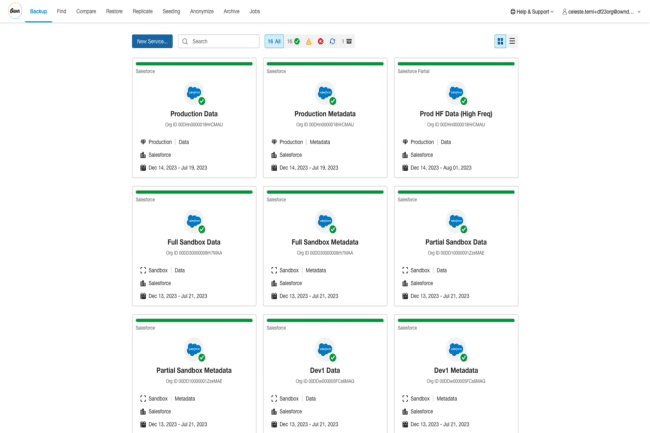Filter services by red error status

point(320,41)
